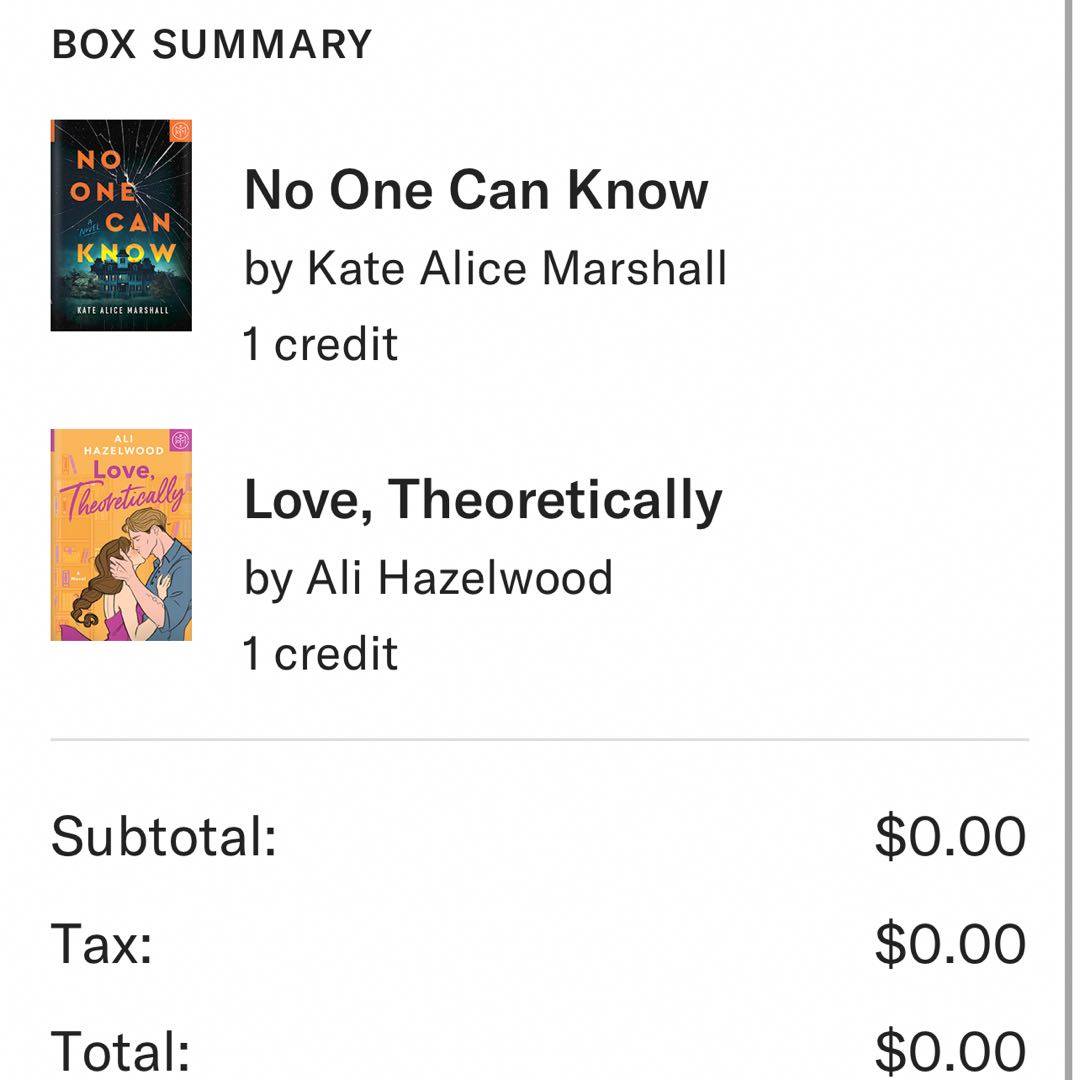
Task: Open the Love, Theoretically title
Action: [x=482, y=499]
